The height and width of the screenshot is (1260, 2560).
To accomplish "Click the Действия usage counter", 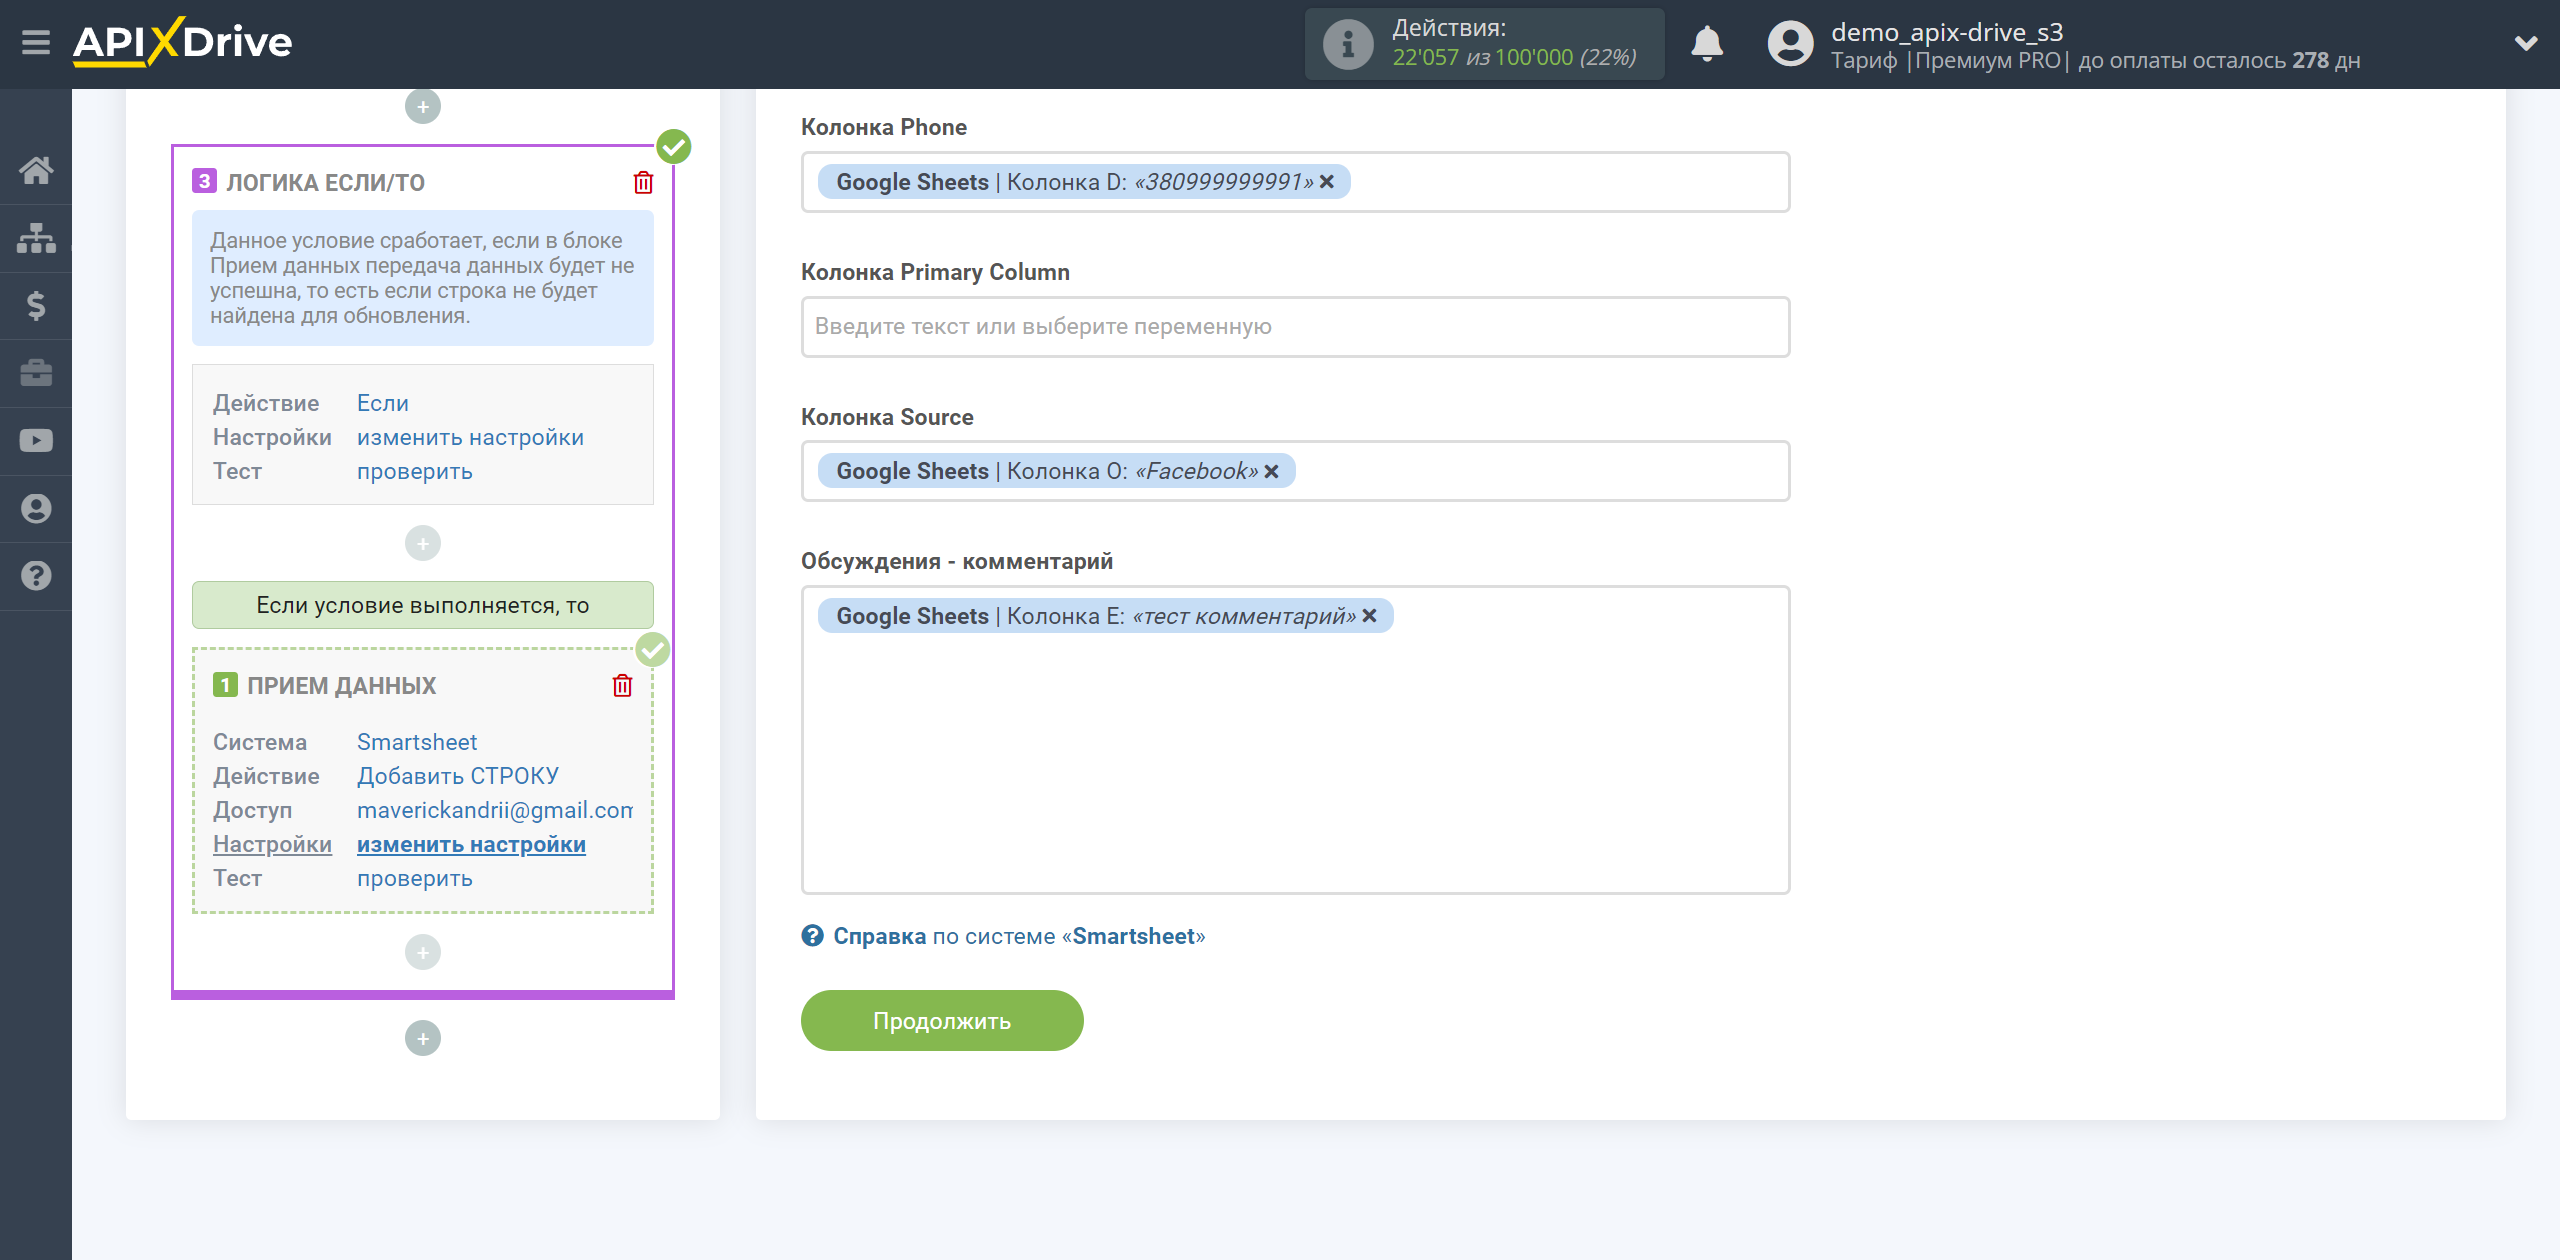I will 1485,44.
